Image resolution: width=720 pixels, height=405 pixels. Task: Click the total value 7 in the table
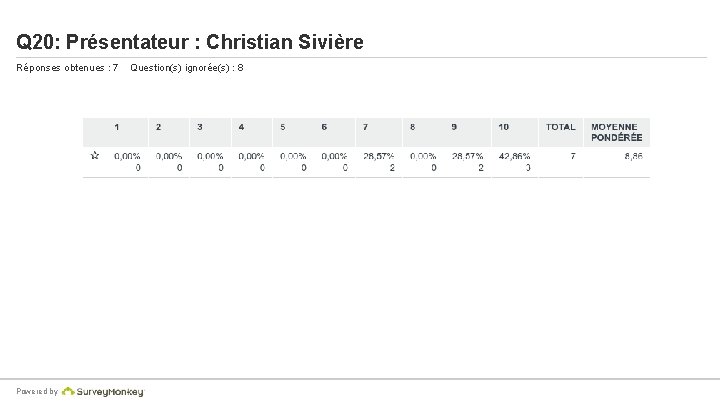pyautogui.click(x=572, y=156)
